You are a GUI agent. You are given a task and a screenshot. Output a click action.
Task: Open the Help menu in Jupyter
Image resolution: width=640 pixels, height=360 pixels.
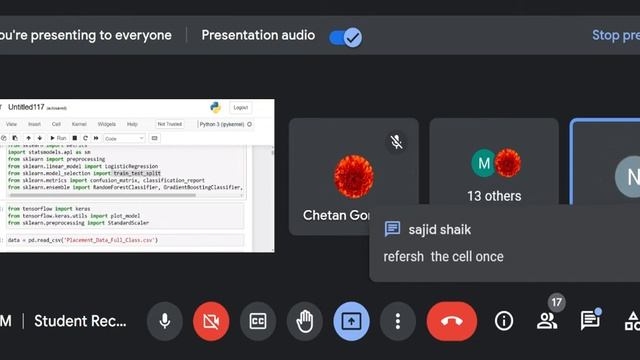pos(132,124)
